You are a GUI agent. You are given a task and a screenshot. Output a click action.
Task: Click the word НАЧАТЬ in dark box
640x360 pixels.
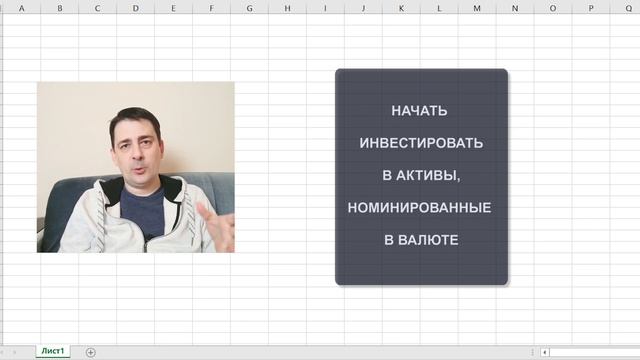(x=419, y=111)
